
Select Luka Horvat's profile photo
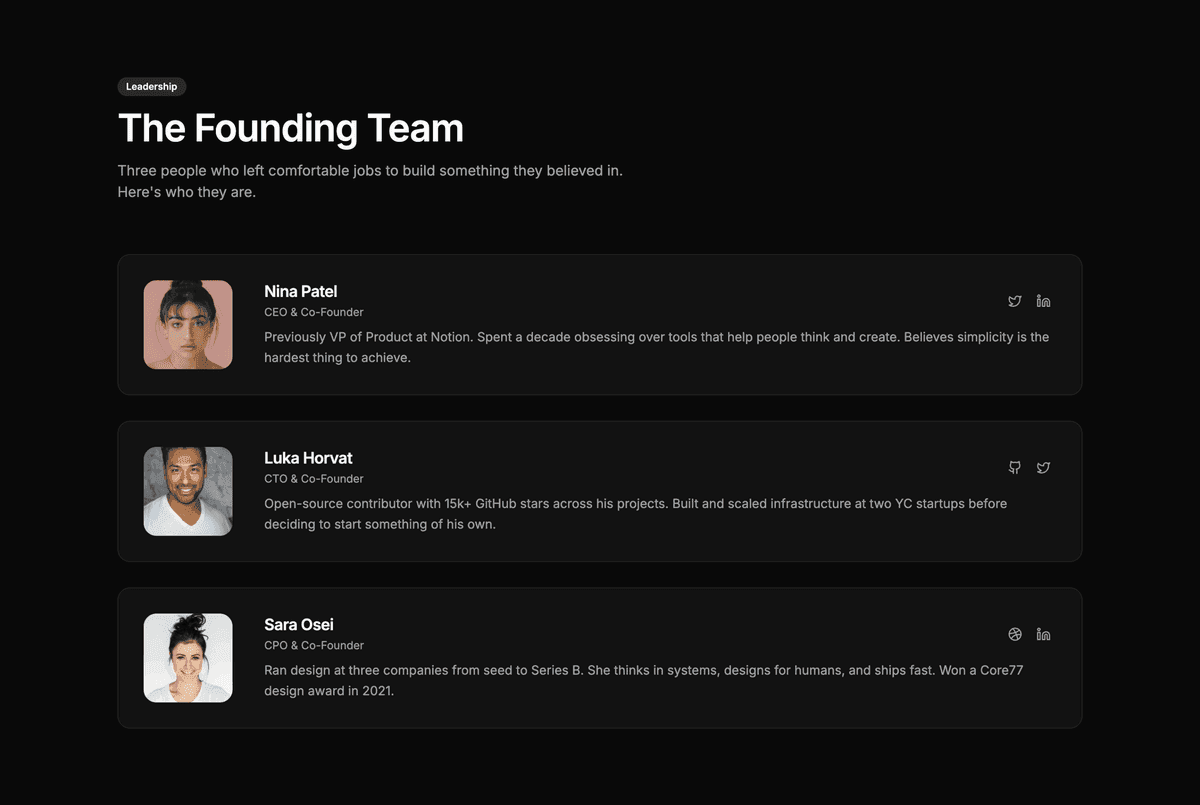(188, 491)
